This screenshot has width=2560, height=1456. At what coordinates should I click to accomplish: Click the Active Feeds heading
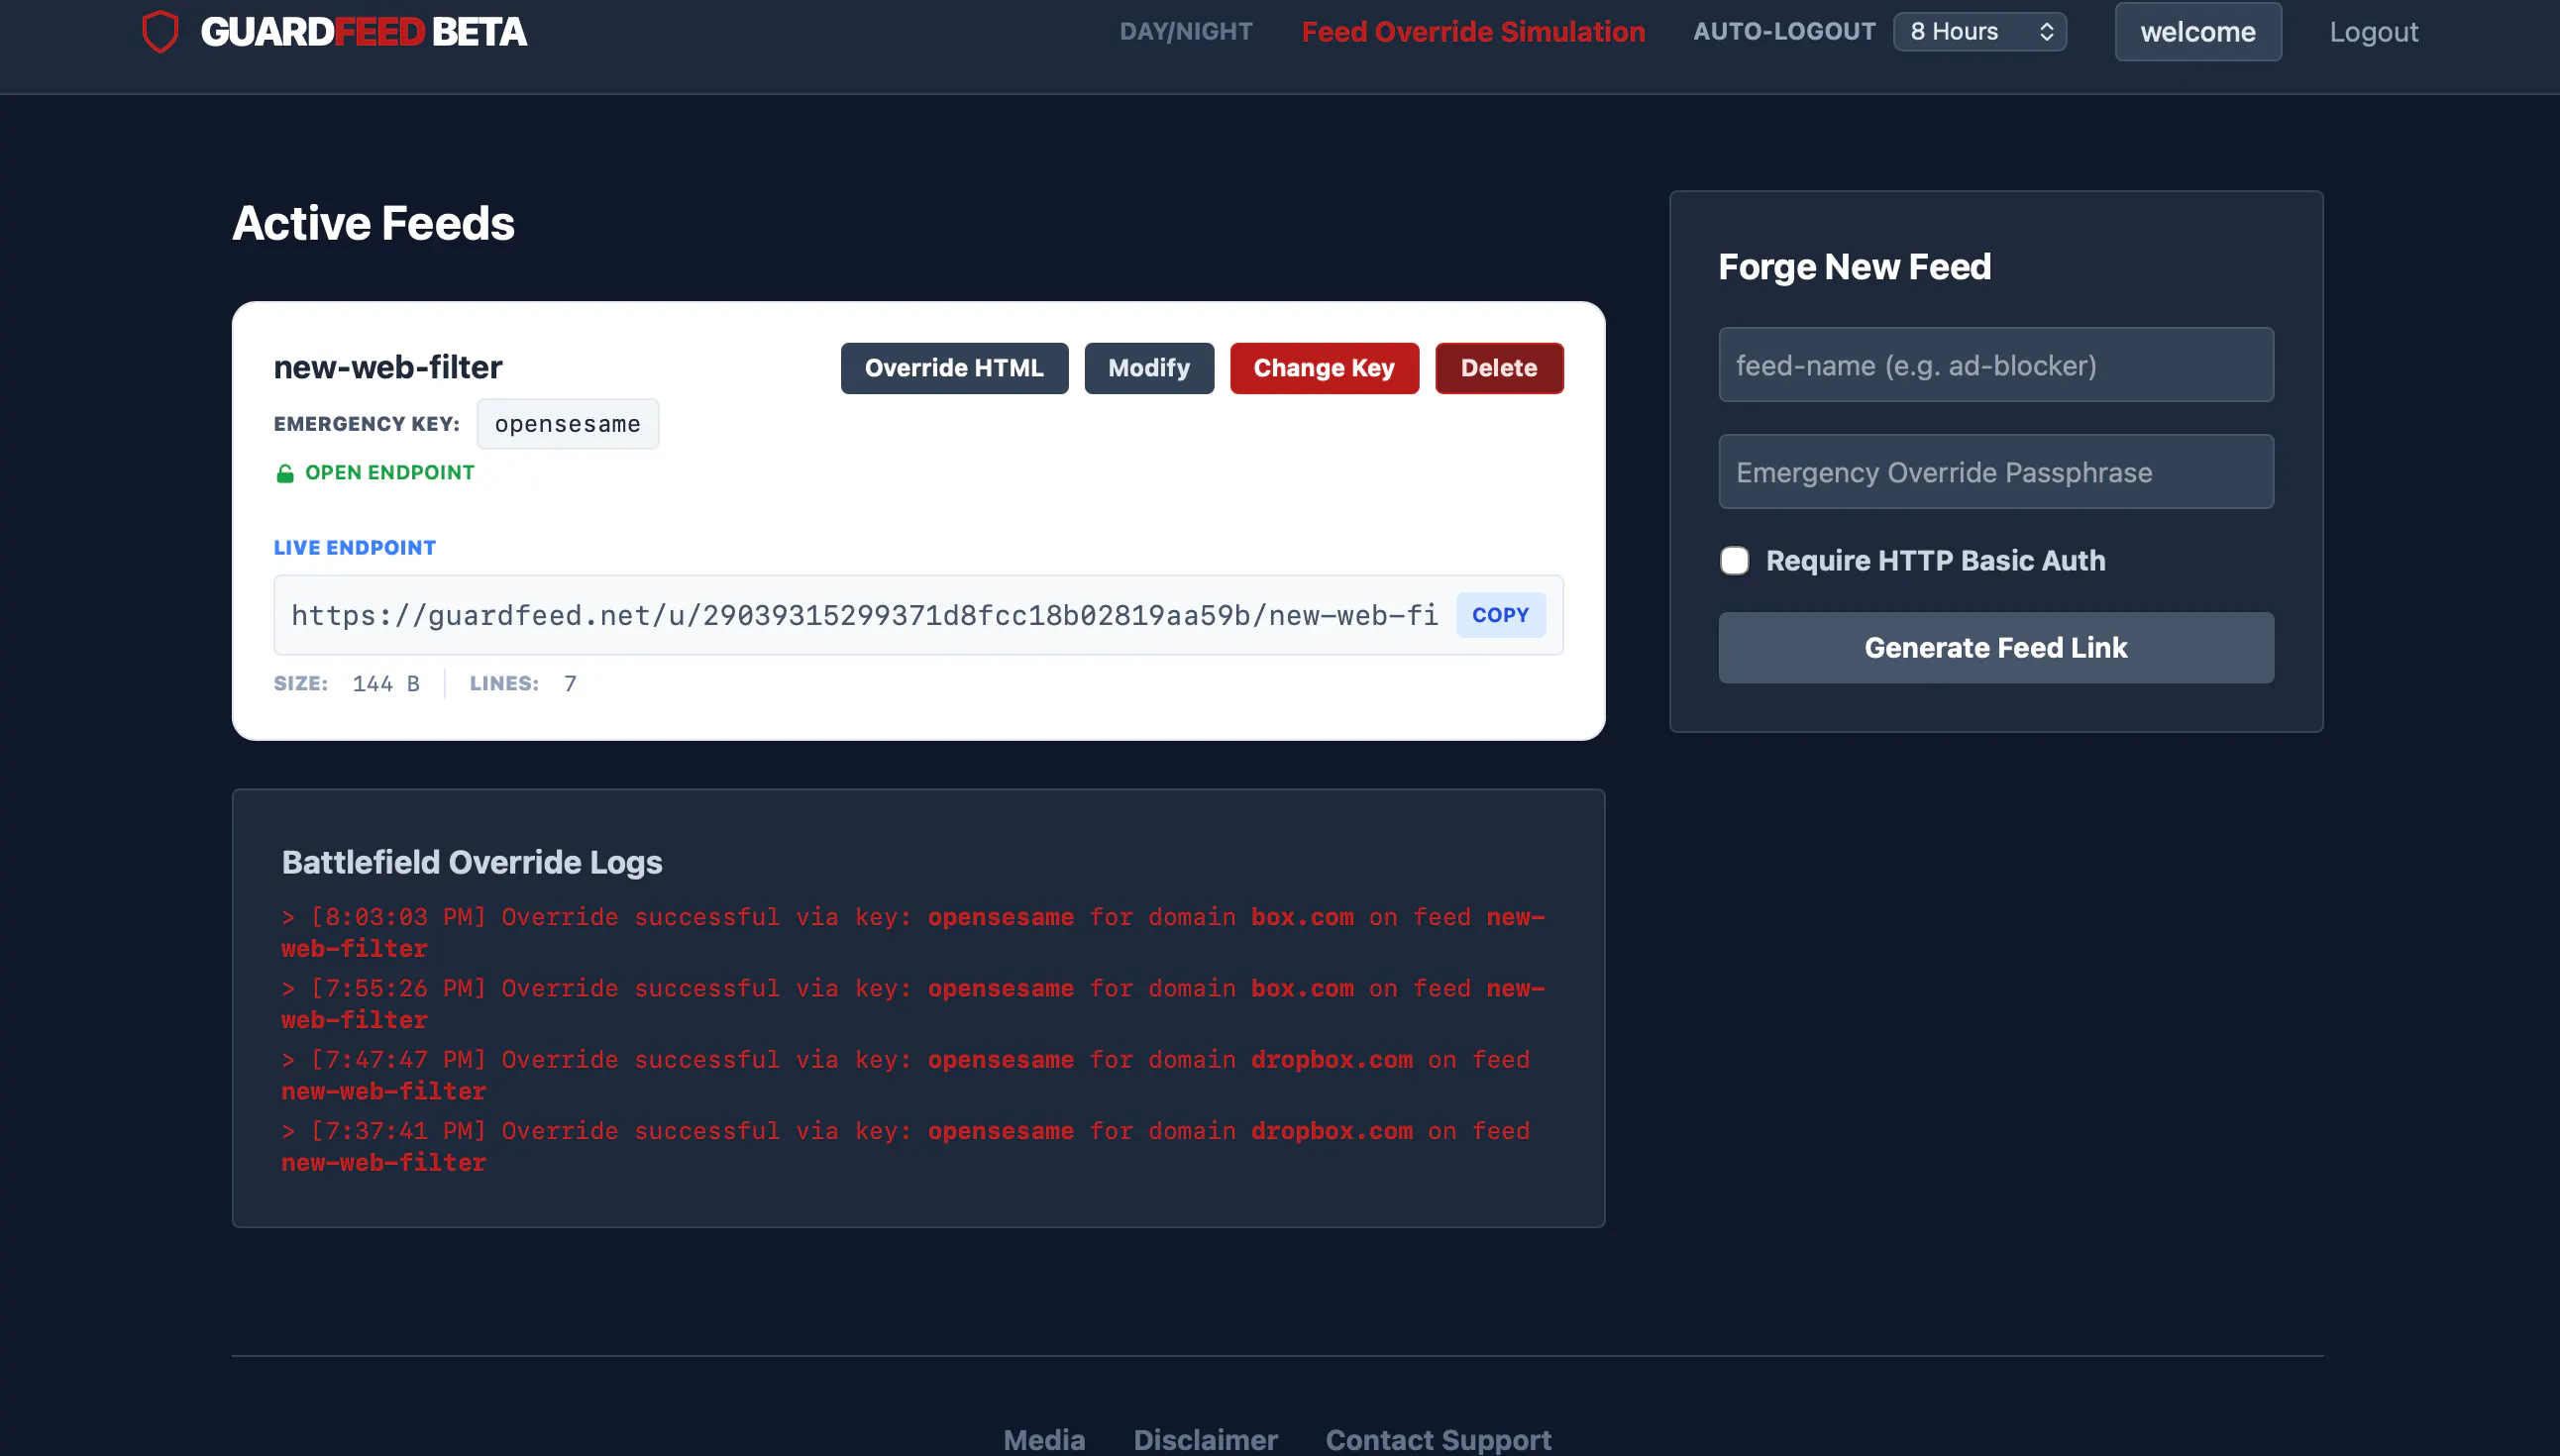click(373, 223)
